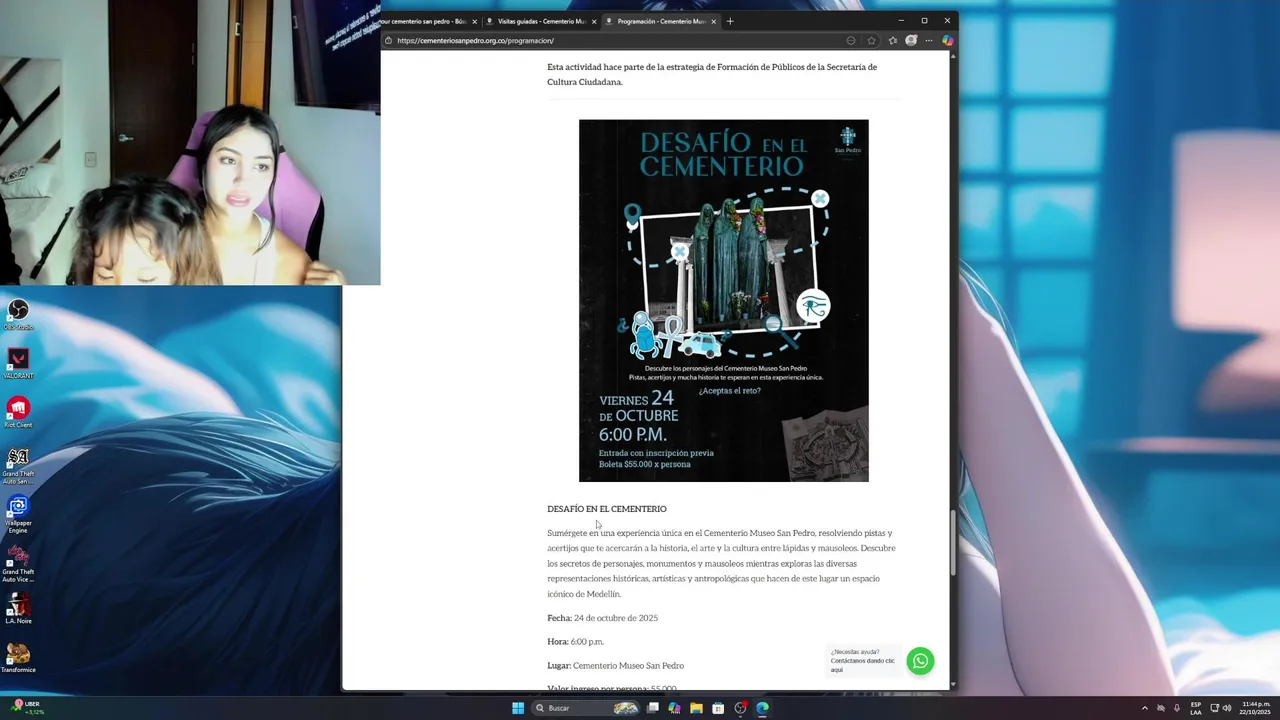Image resolution: width=1280 pixels, height=720 pixels.
Task: Open Edge favorites list icon
Action: coord(892,41)
